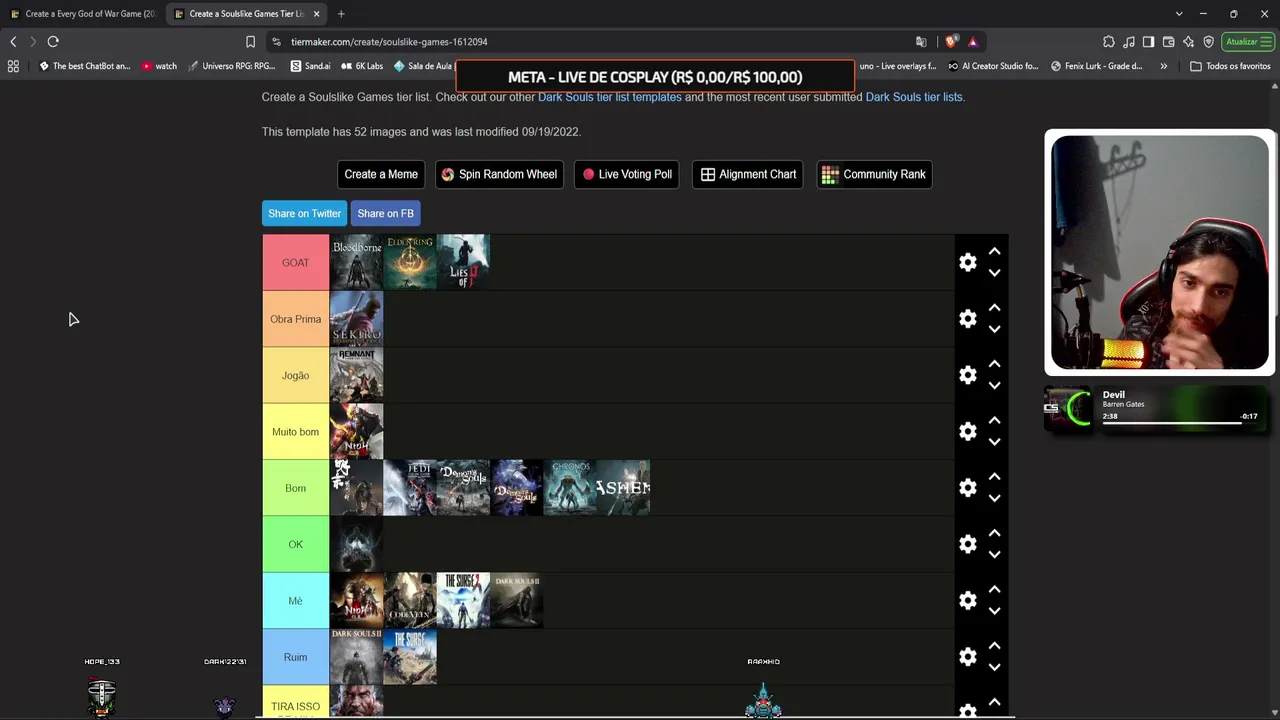Move the GOAT tier down with its arrow
The image size is (1280, 720).
pos(994,273)
